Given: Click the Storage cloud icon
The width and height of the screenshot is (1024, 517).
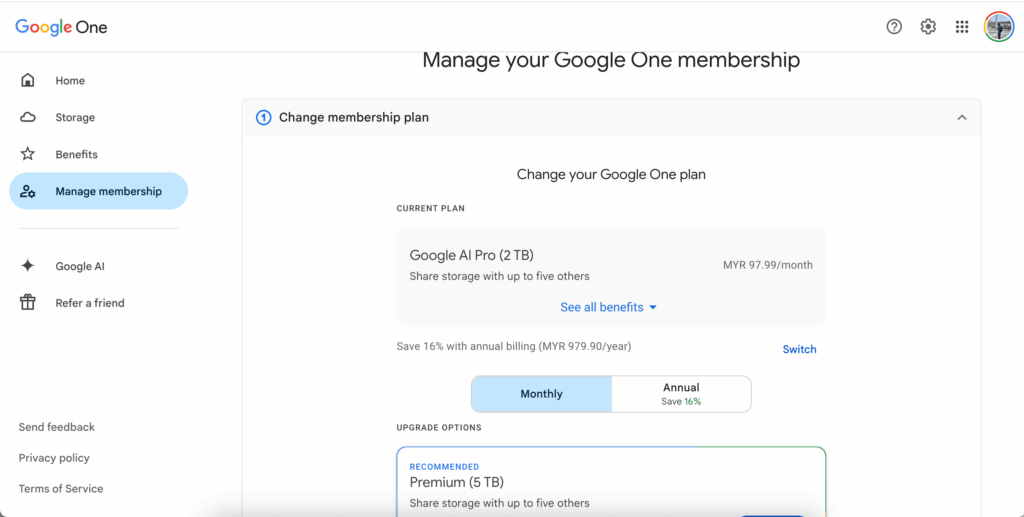Looking at the screenshot, I should (28, 118).
